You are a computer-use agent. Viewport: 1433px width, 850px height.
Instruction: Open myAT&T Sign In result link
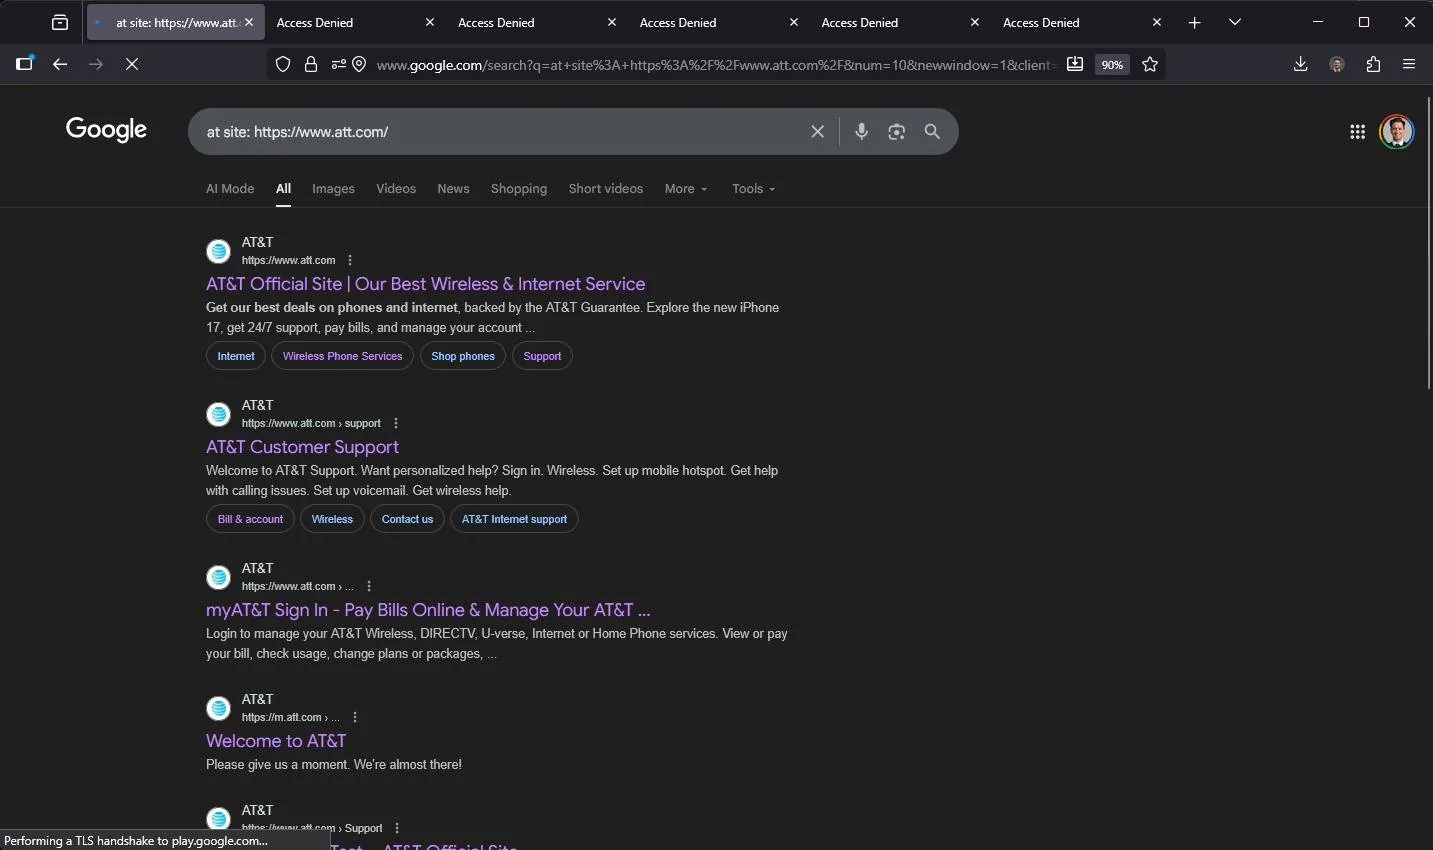(x=428, y=610)
